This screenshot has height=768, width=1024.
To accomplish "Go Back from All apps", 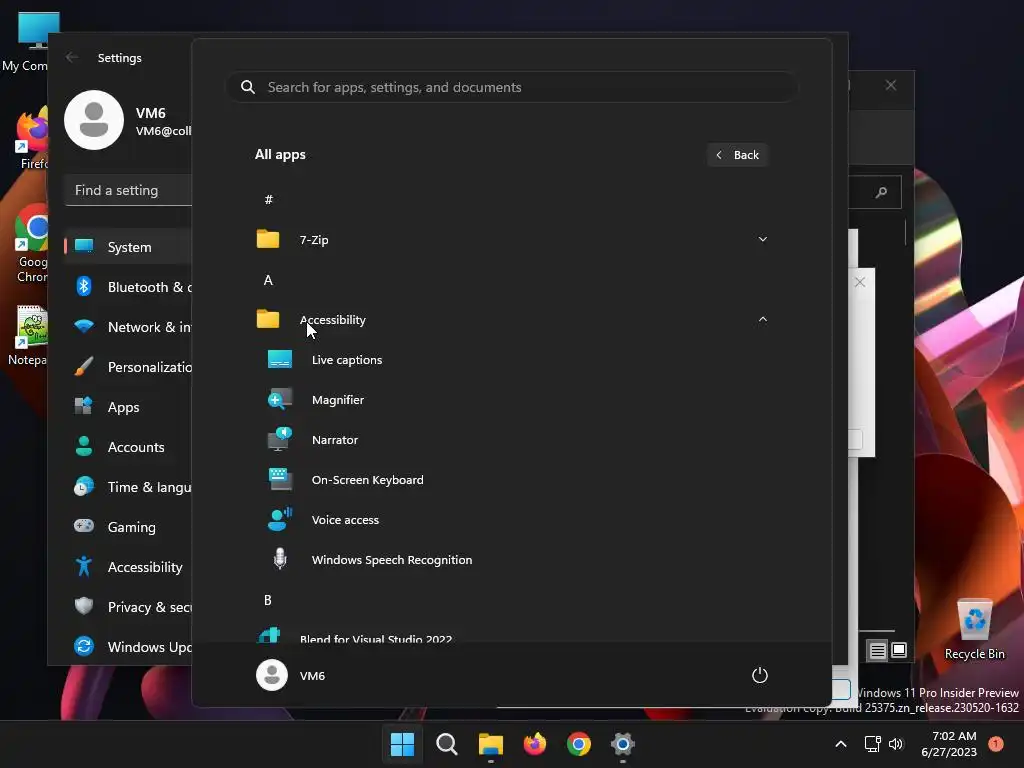I will click(x=737, y=155).
